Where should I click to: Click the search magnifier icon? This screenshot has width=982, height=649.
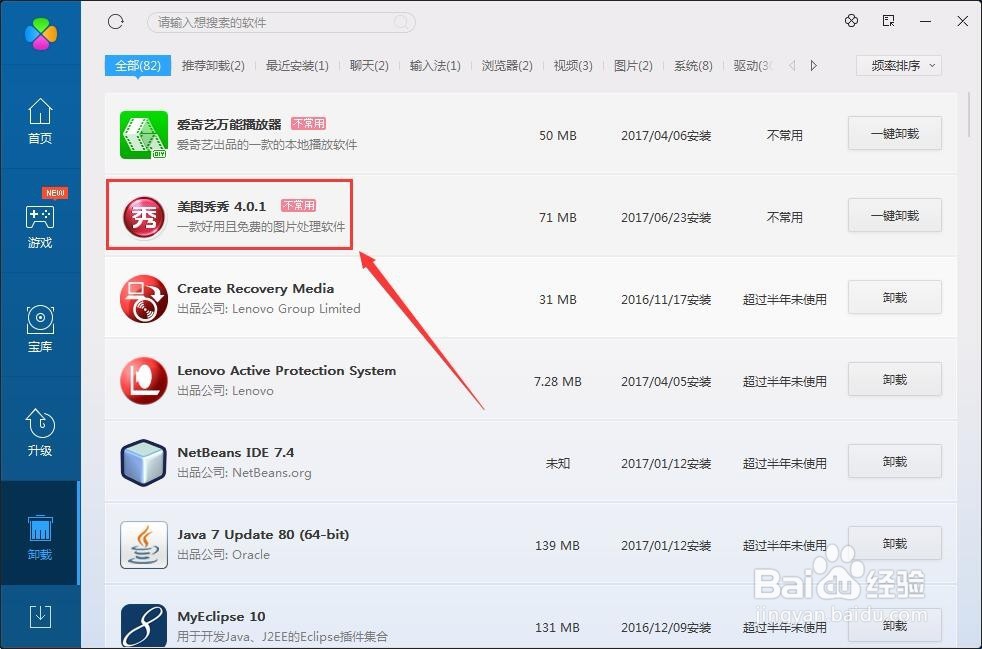coord(400,23)
